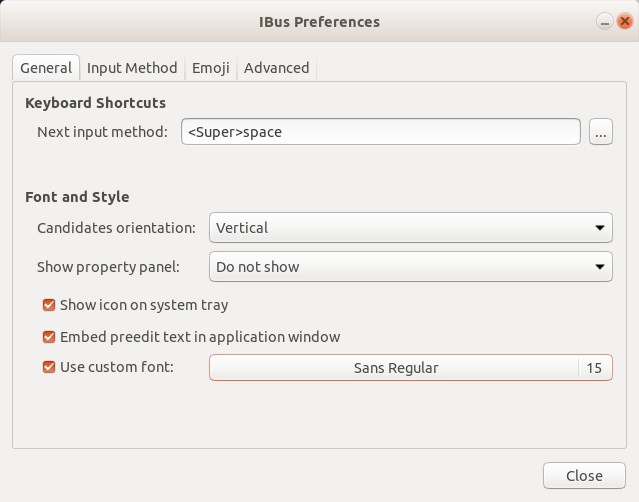The width and height of the screenshot is (639, 502).
Task: Click the Candidates orientation label
Action: pyautogui.click(x=117, y=228)
